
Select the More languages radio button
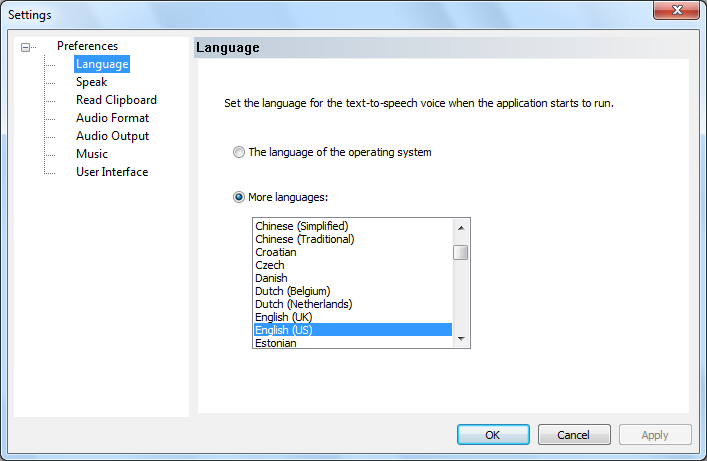click(x=238, y=197)
